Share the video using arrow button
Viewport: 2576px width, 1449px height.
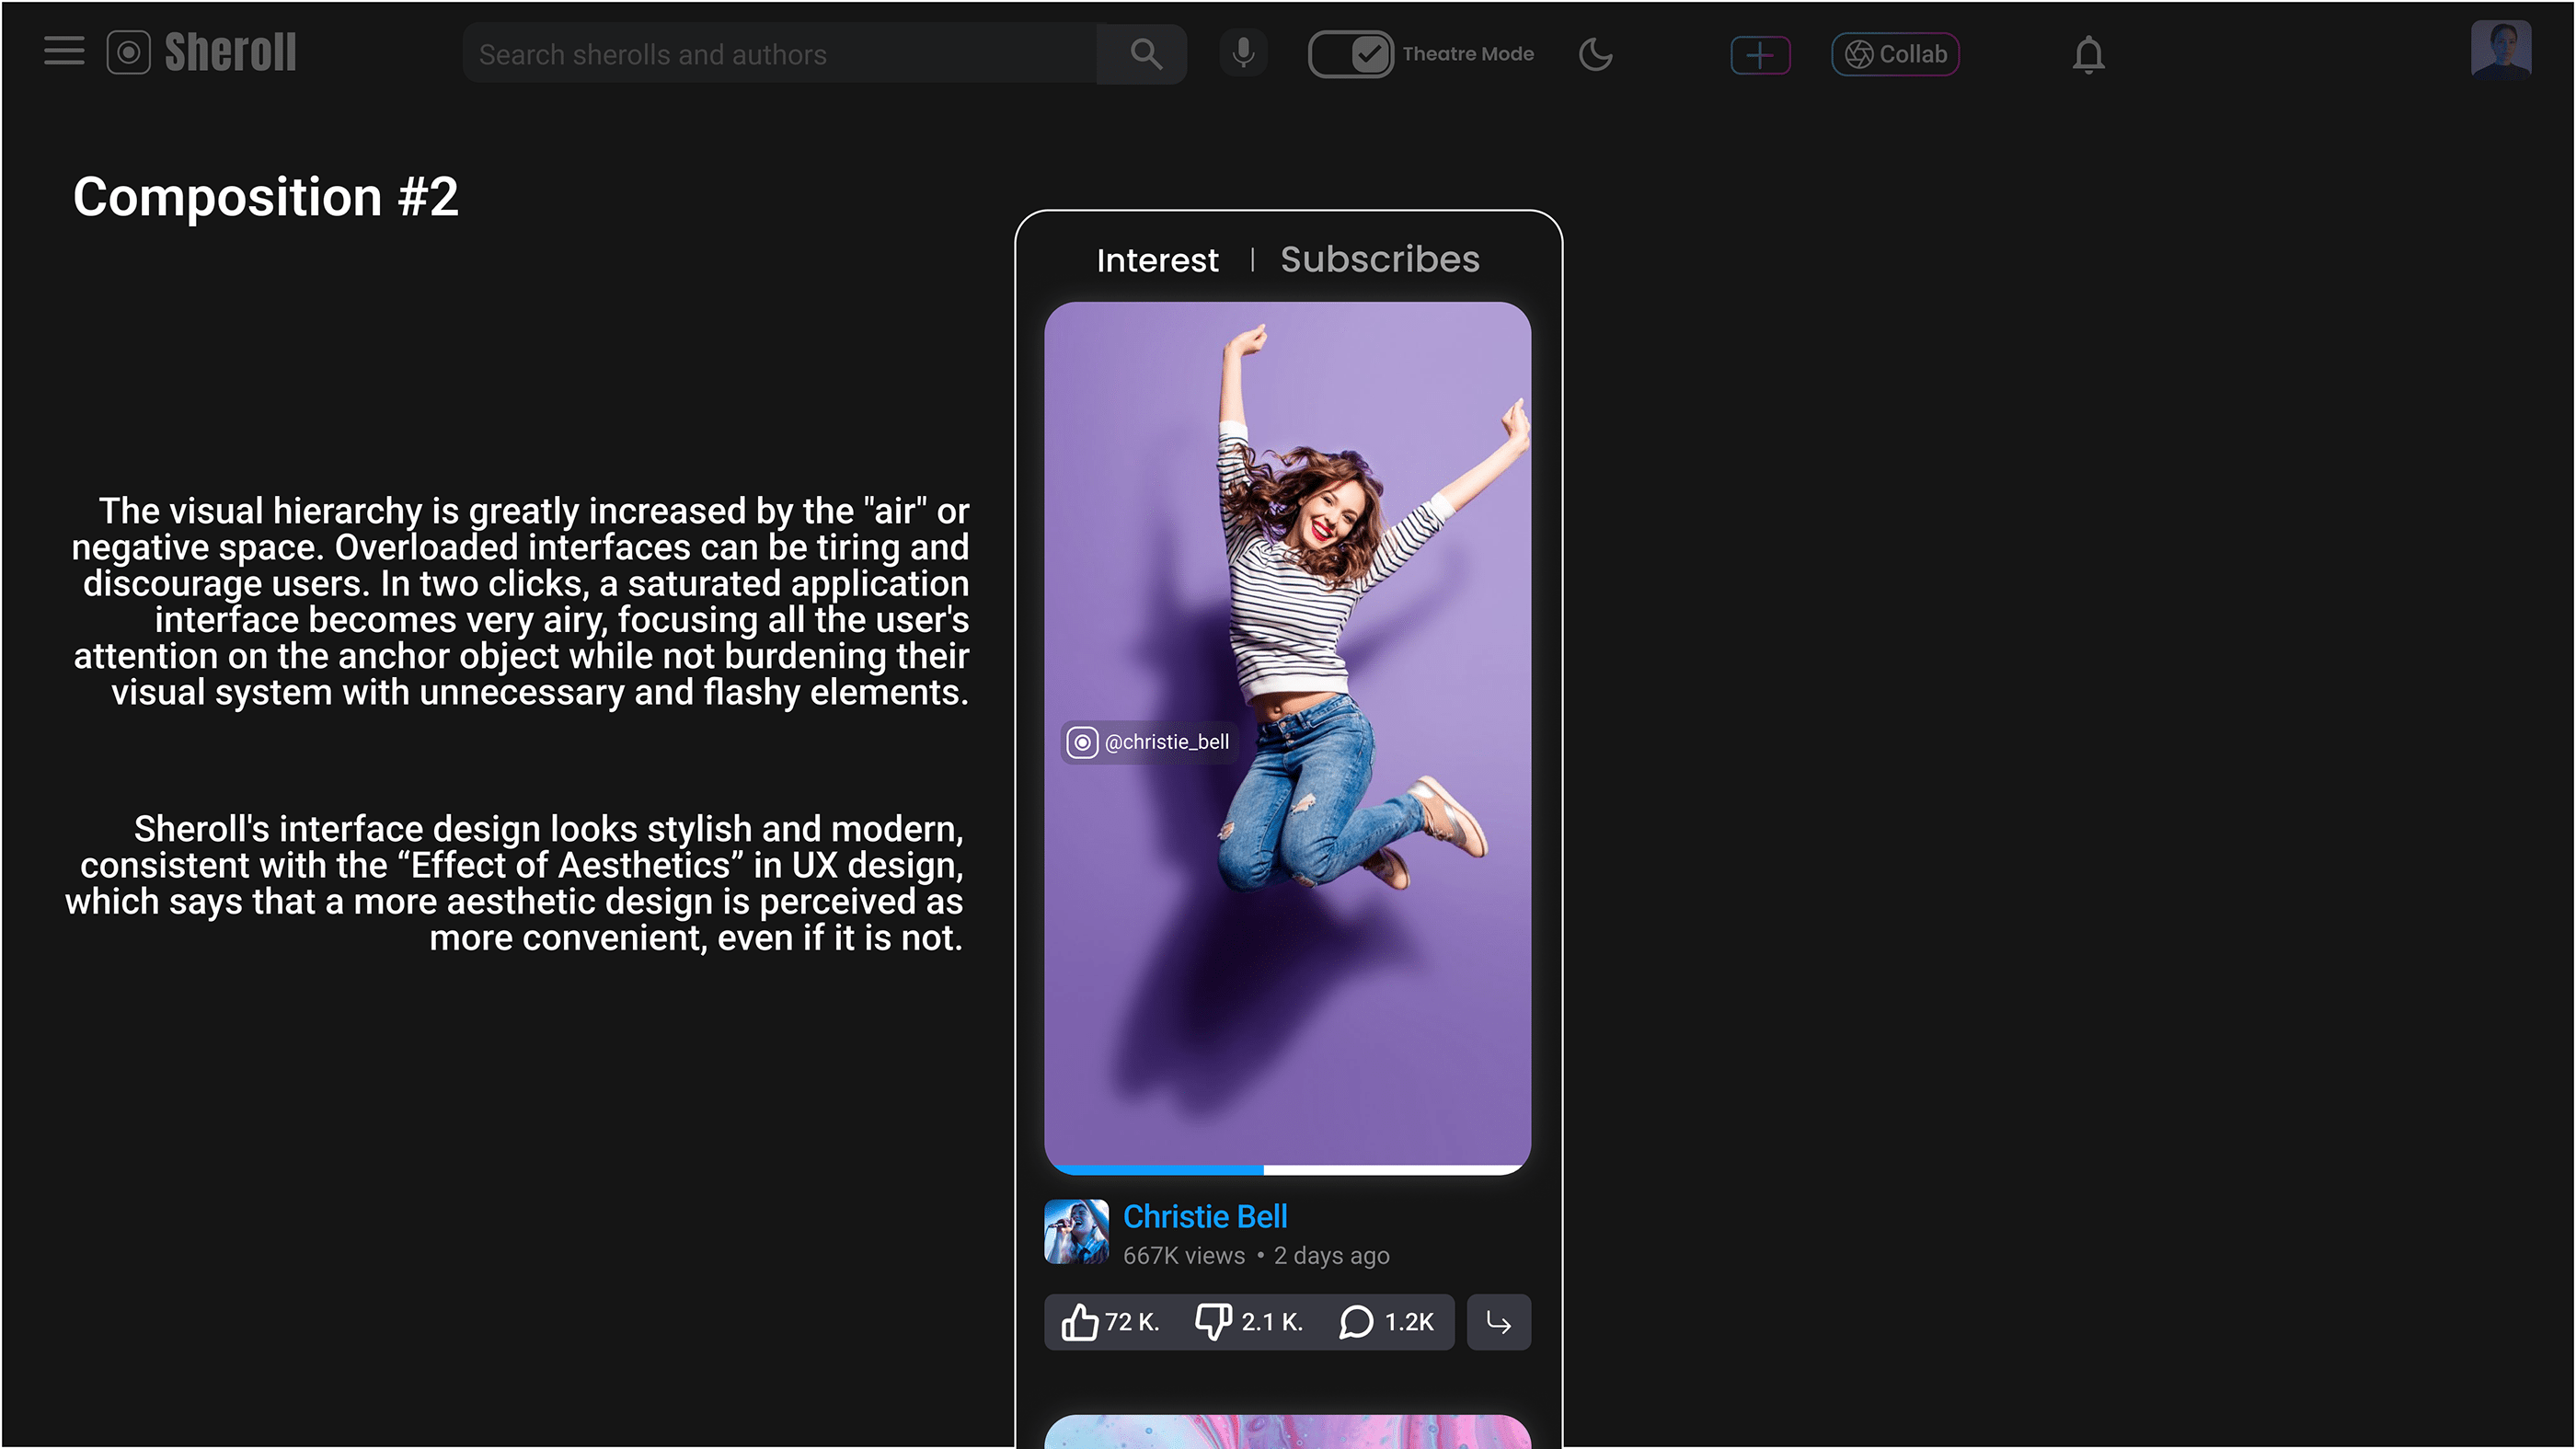(1498, 1322)
